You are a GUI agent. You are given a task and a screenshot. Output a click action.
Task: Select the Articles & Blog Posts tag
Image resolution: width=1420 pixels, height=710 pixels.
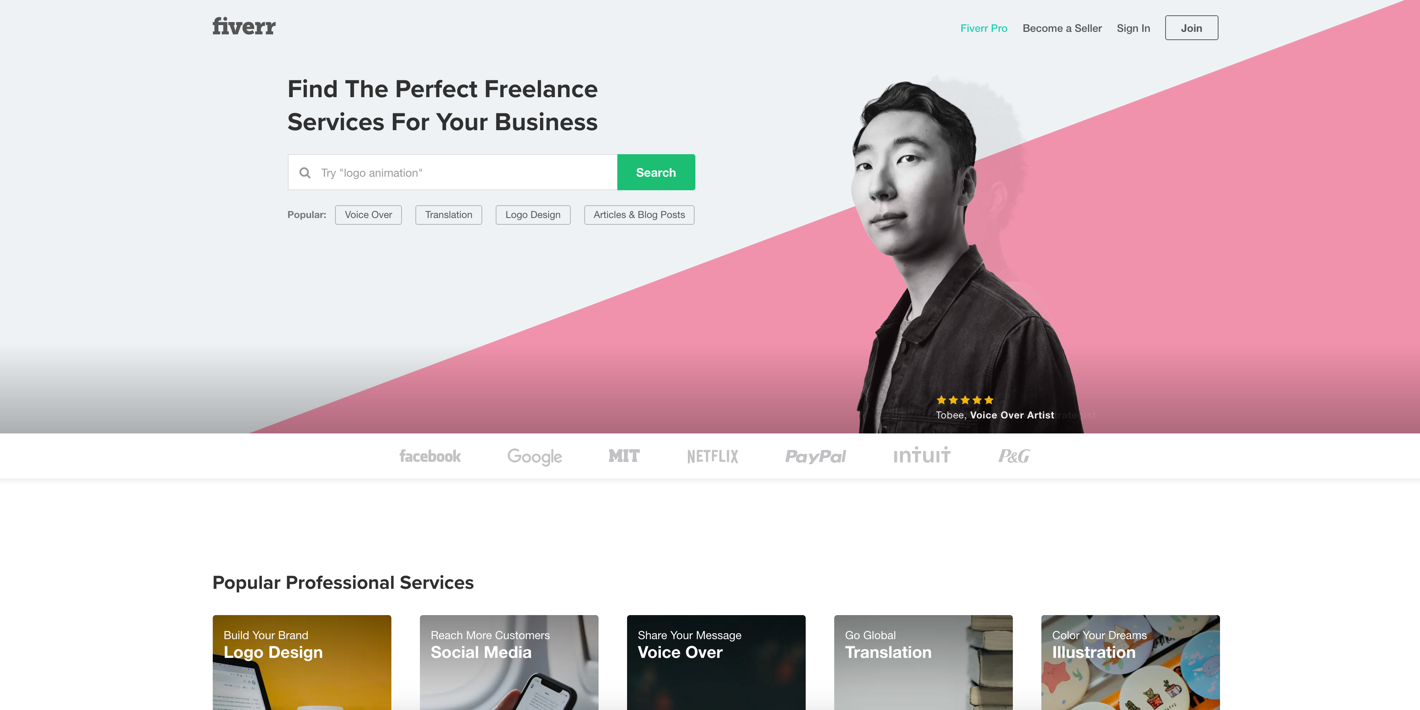click(639, 215)
